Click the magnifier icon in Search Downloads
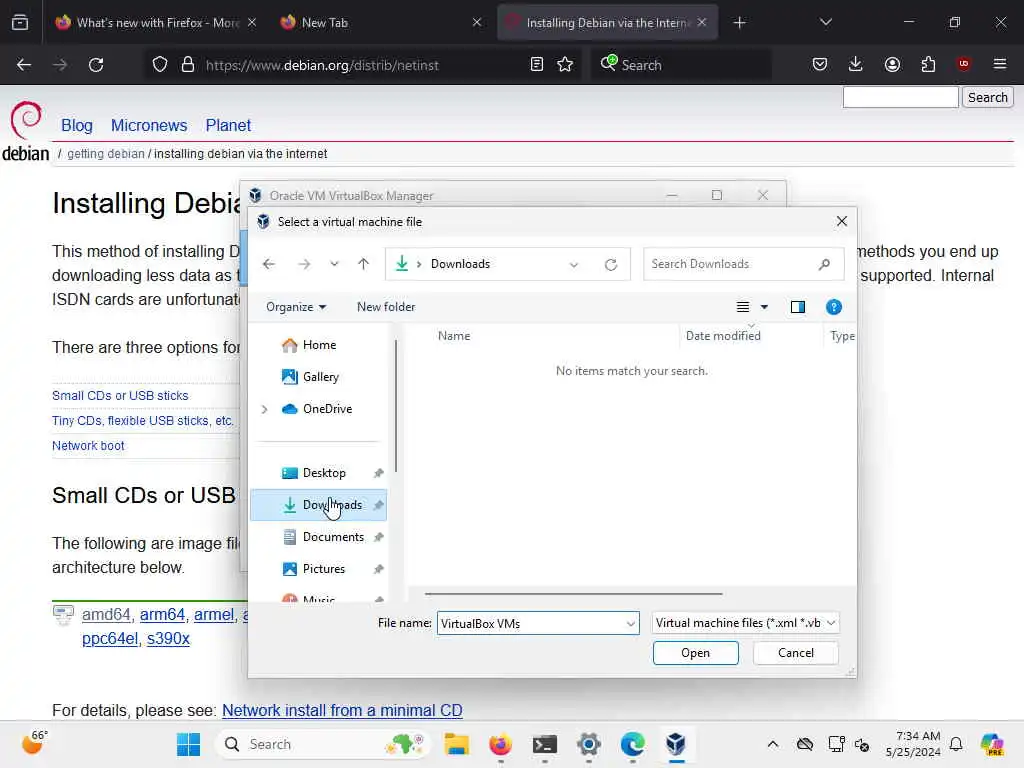Image resolution: width=1024 pixels, height=768 pixels. pos(824,264)
